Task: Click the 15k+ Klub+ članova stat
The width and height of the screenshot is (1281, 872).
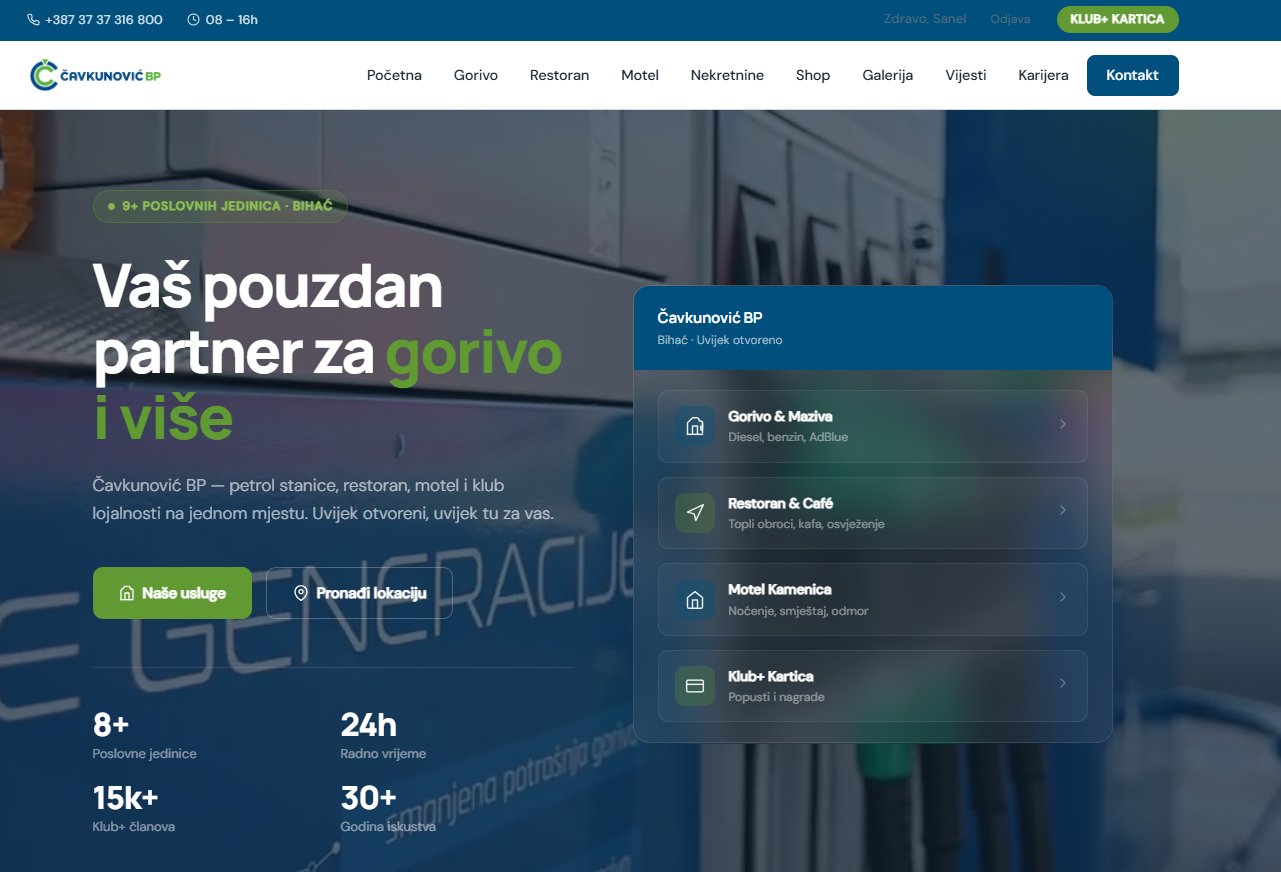Action: (134, 809)
